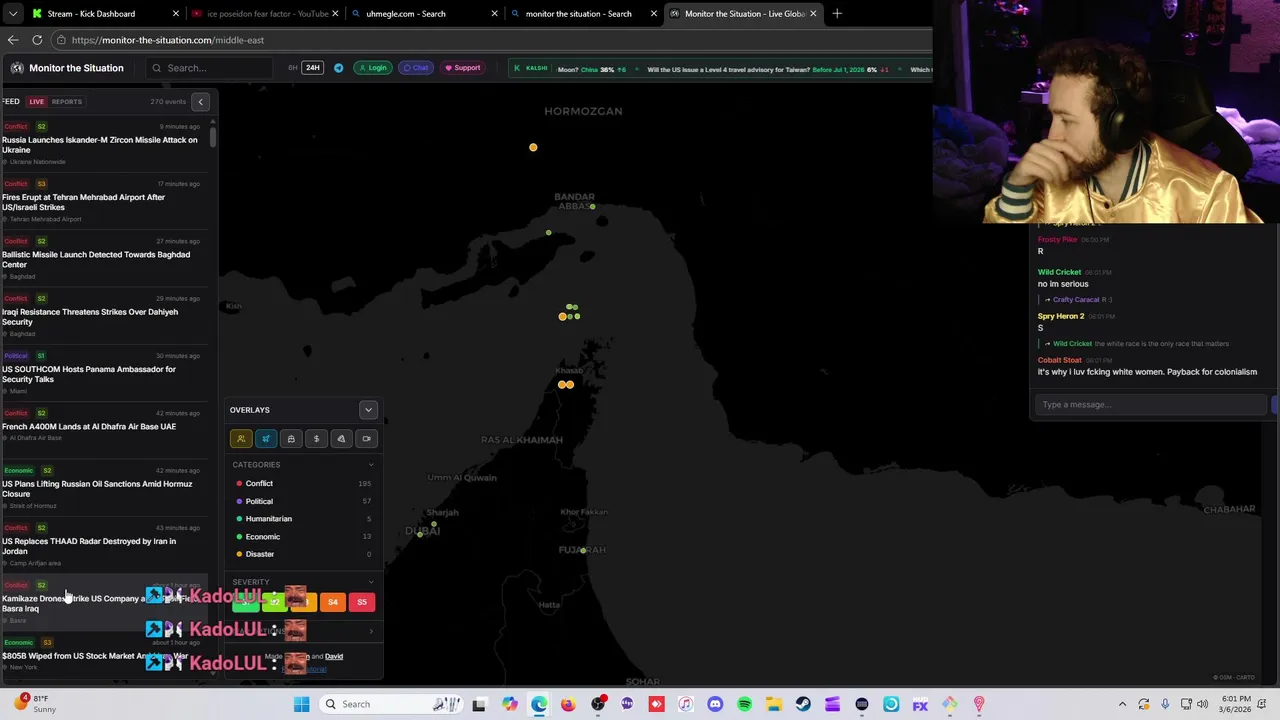Toggle the ship overlay icon
Viewport: 1280px width, 720px height.
click(291, 438)
